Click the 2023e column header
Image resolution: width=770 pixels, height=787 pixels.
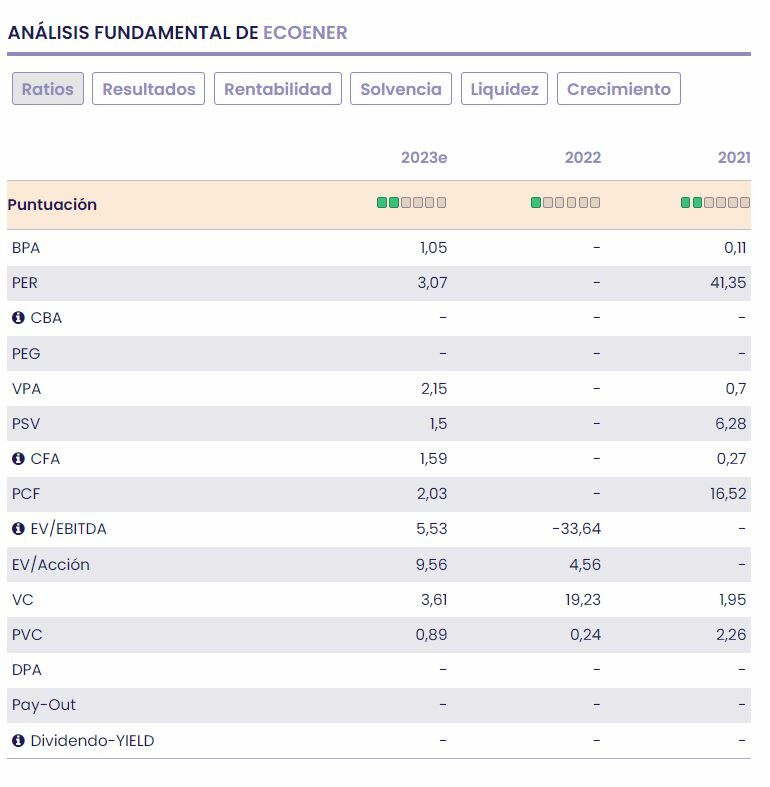pyautogui.click(x=424, y=158)
